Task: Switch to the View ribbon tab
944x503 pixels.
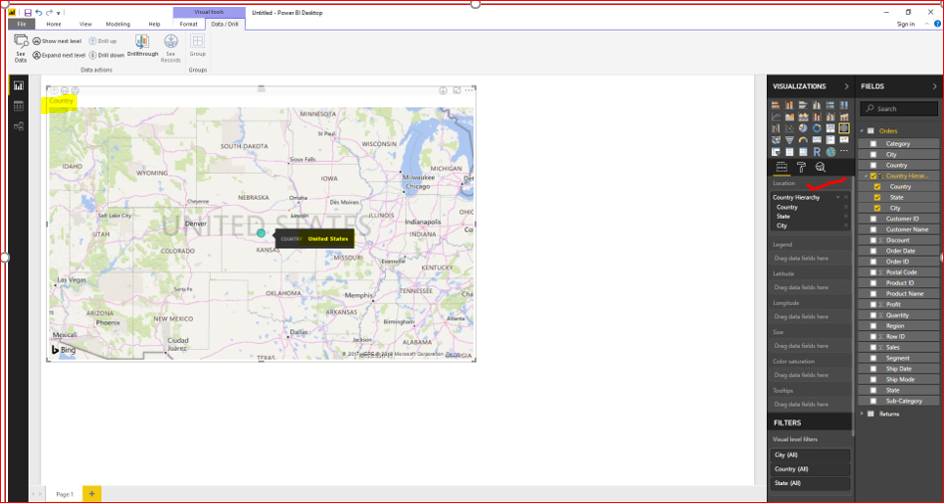Action: point(85,24)
